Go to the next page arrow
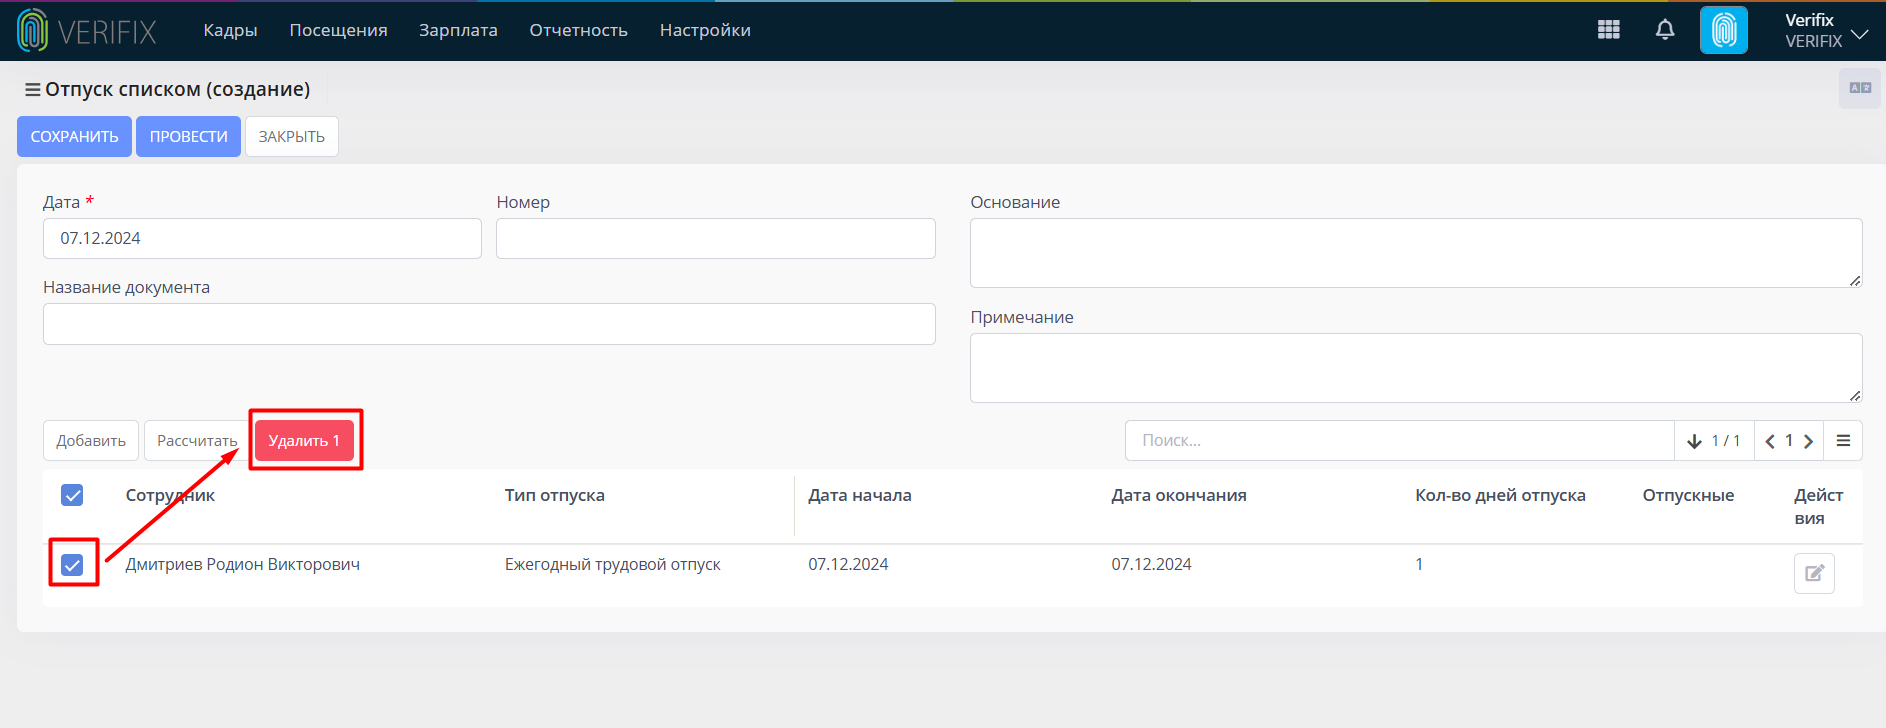Screen dimensions: 1886x728 point(1808,441)
